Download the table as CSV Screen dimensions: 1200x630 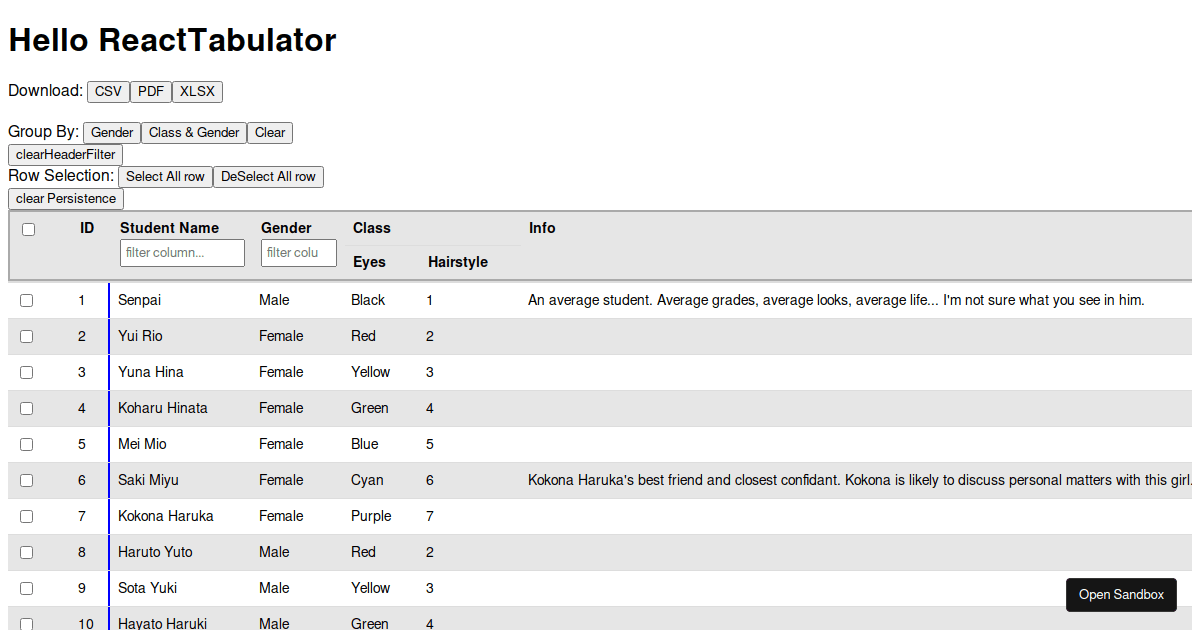click(x=108, y=91)
